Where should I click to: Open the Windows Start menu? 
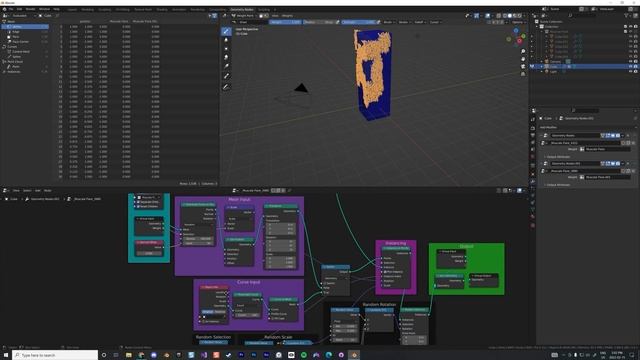point(6,355)
